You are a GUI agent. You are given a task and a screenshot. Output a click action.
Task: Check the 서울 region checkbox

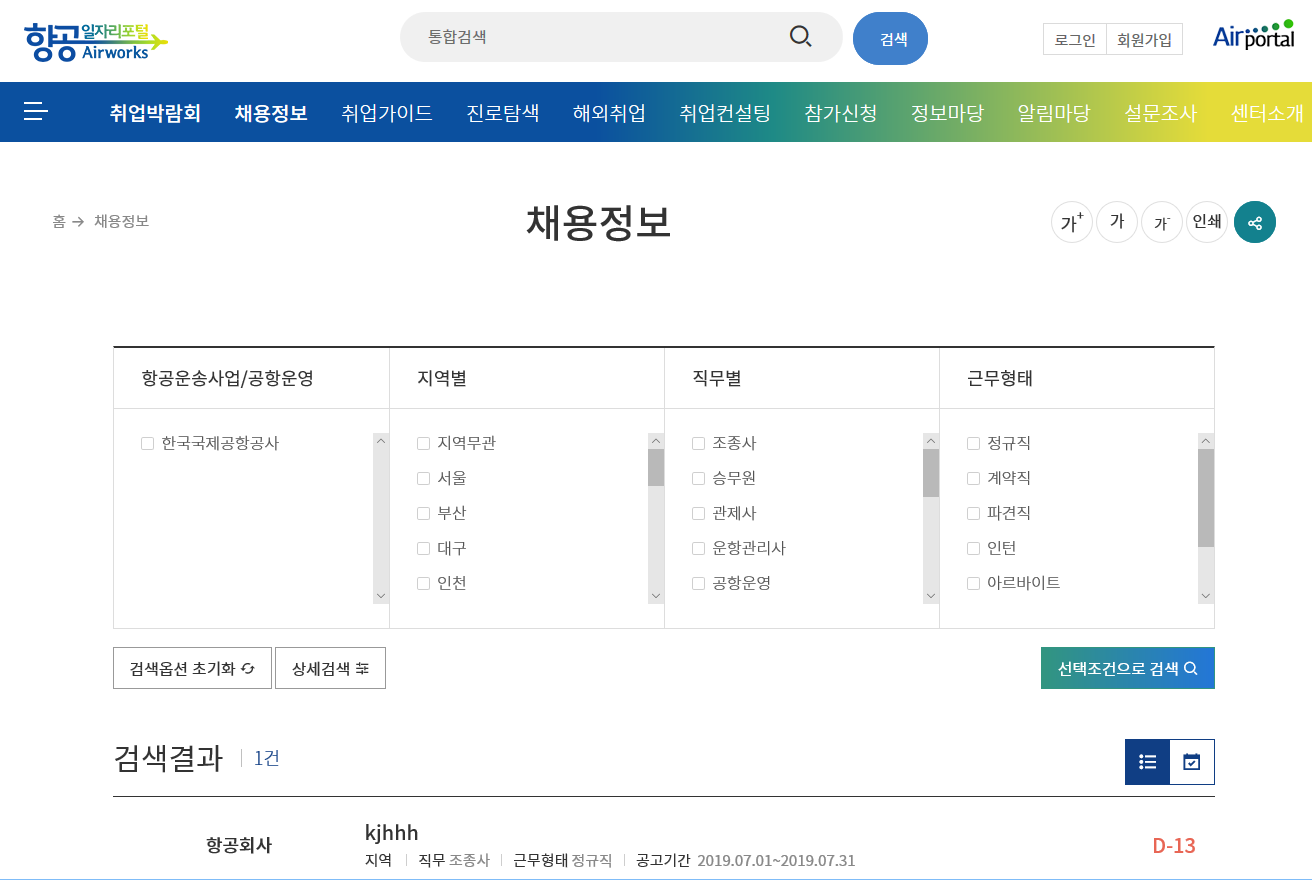423,478
